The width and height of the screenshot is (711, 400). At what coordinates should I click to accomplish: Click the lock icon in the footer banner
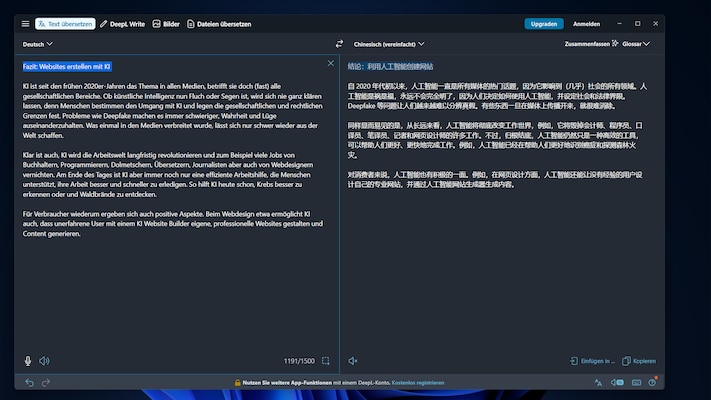(237, 383)
